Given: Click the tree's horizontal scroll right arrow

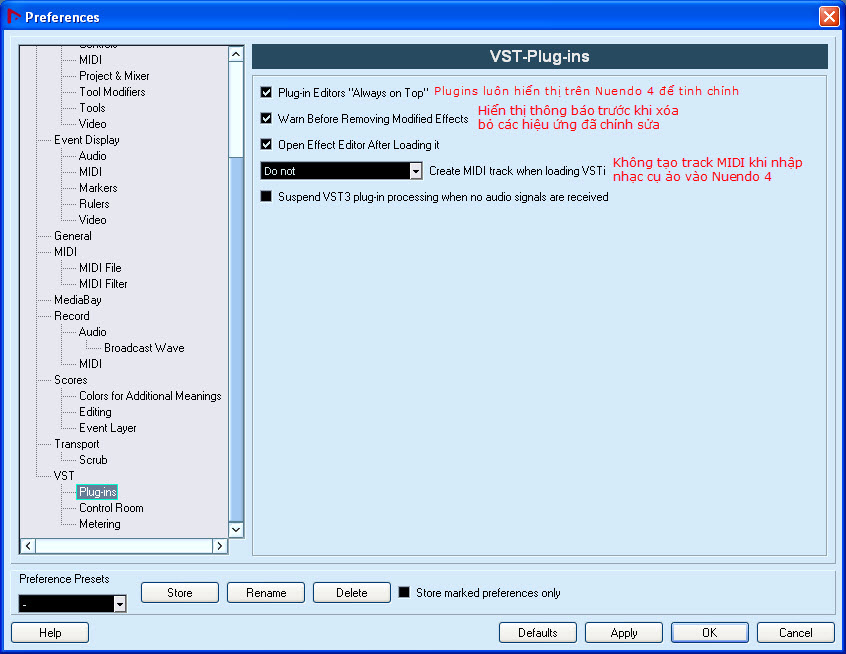Looking at the screenshot, I should click(220, 546).
